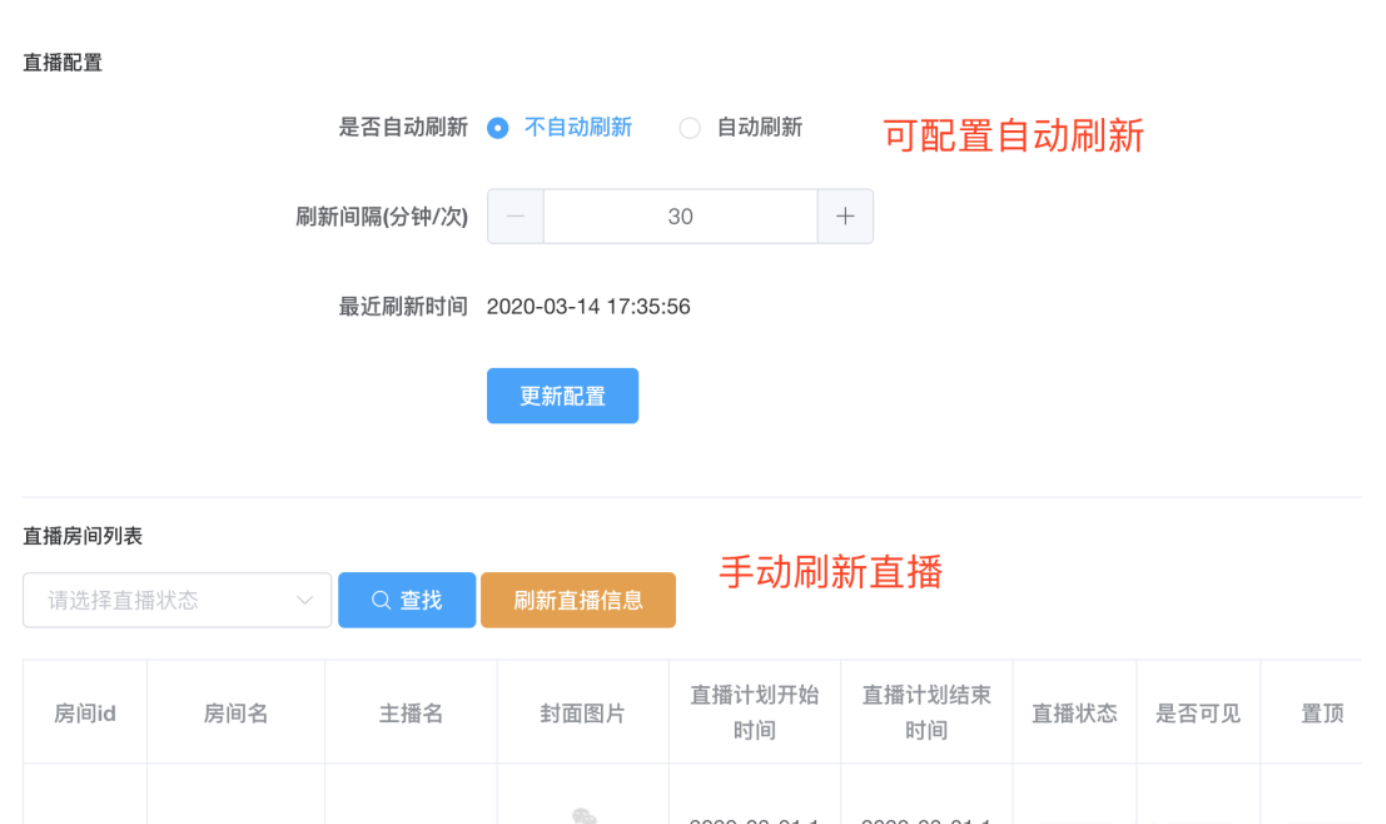The width and height of the screenshot is (1386, 824).
Task: Click the plus icon to increase refresh interval
Action: [x=845, y=216]
